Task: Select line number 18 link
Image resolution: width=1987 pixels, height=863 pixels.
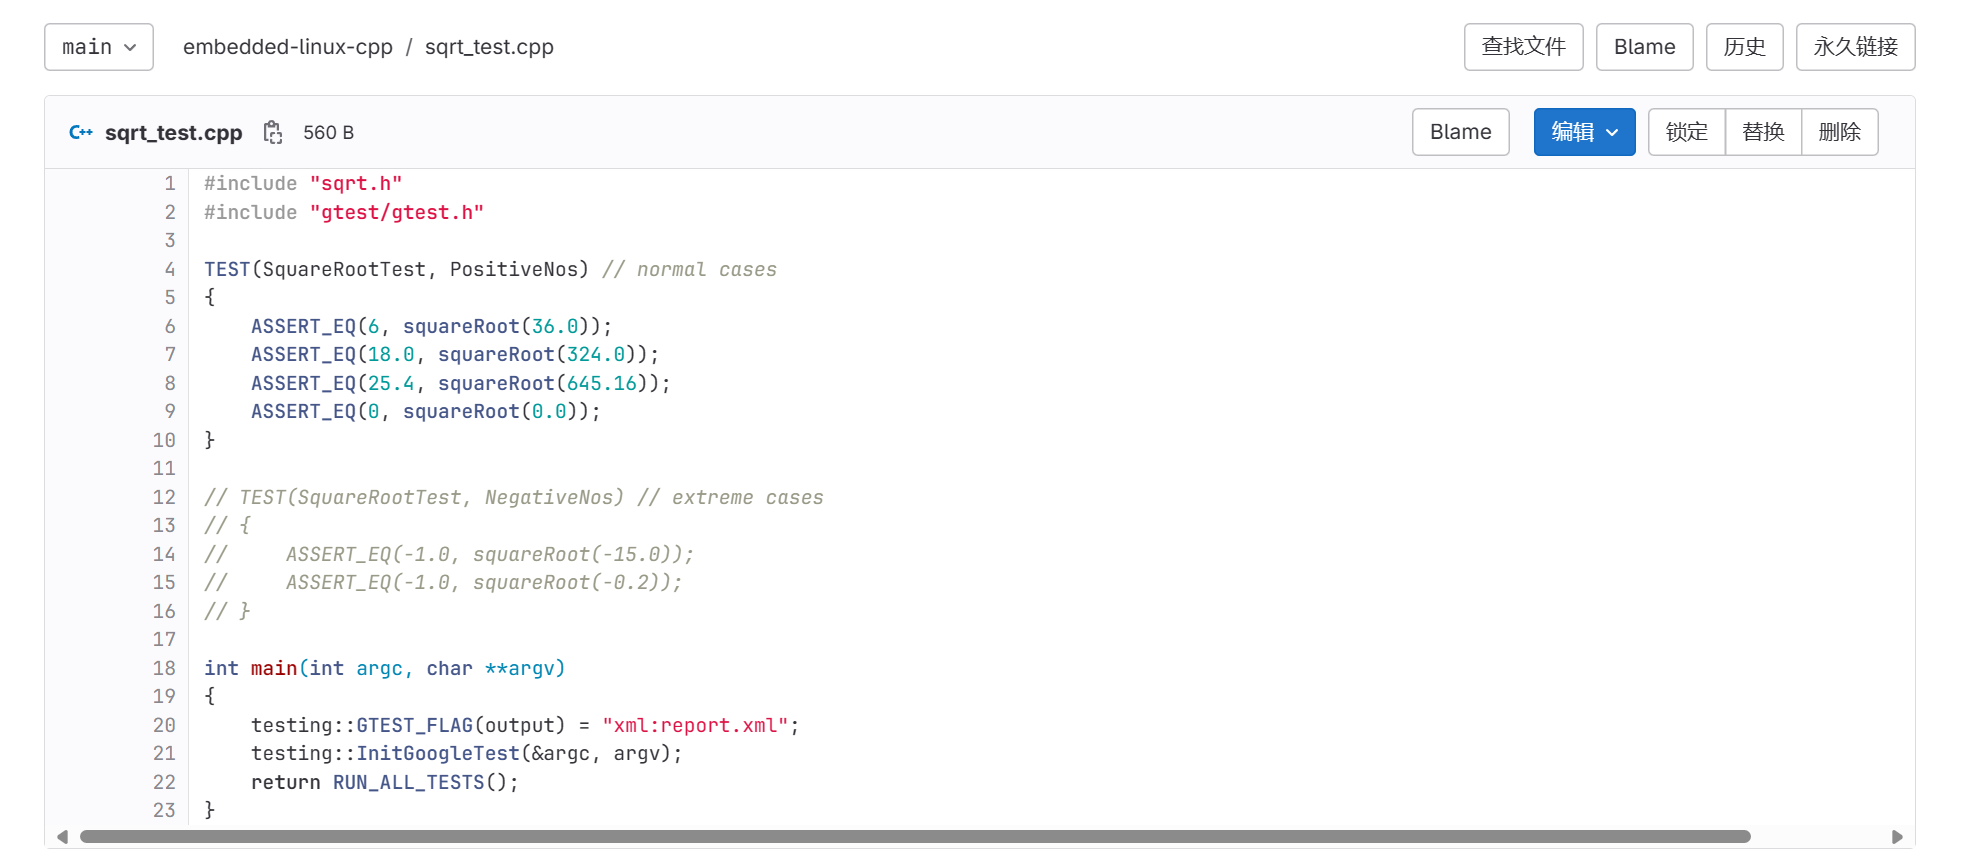Action: tap(164, 668)
